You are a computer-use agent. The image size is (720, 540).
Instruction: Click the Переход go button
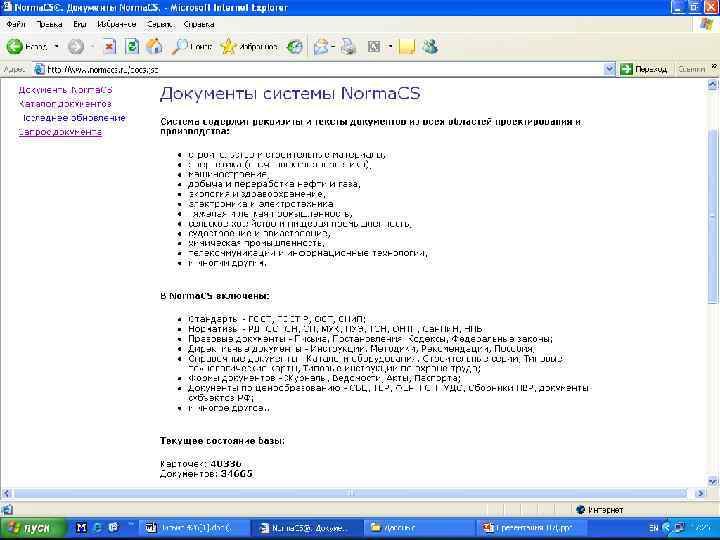coord(643,69)
